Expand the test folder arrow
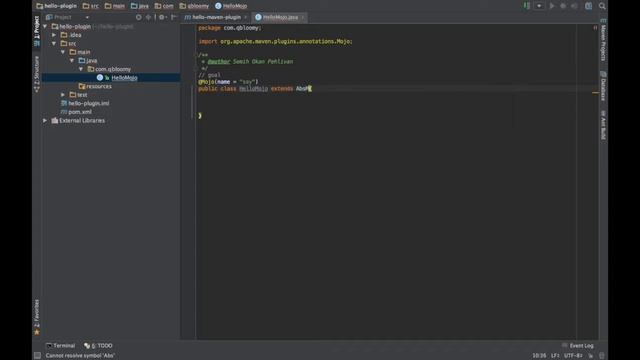The image size is (640, 360). 63,95
